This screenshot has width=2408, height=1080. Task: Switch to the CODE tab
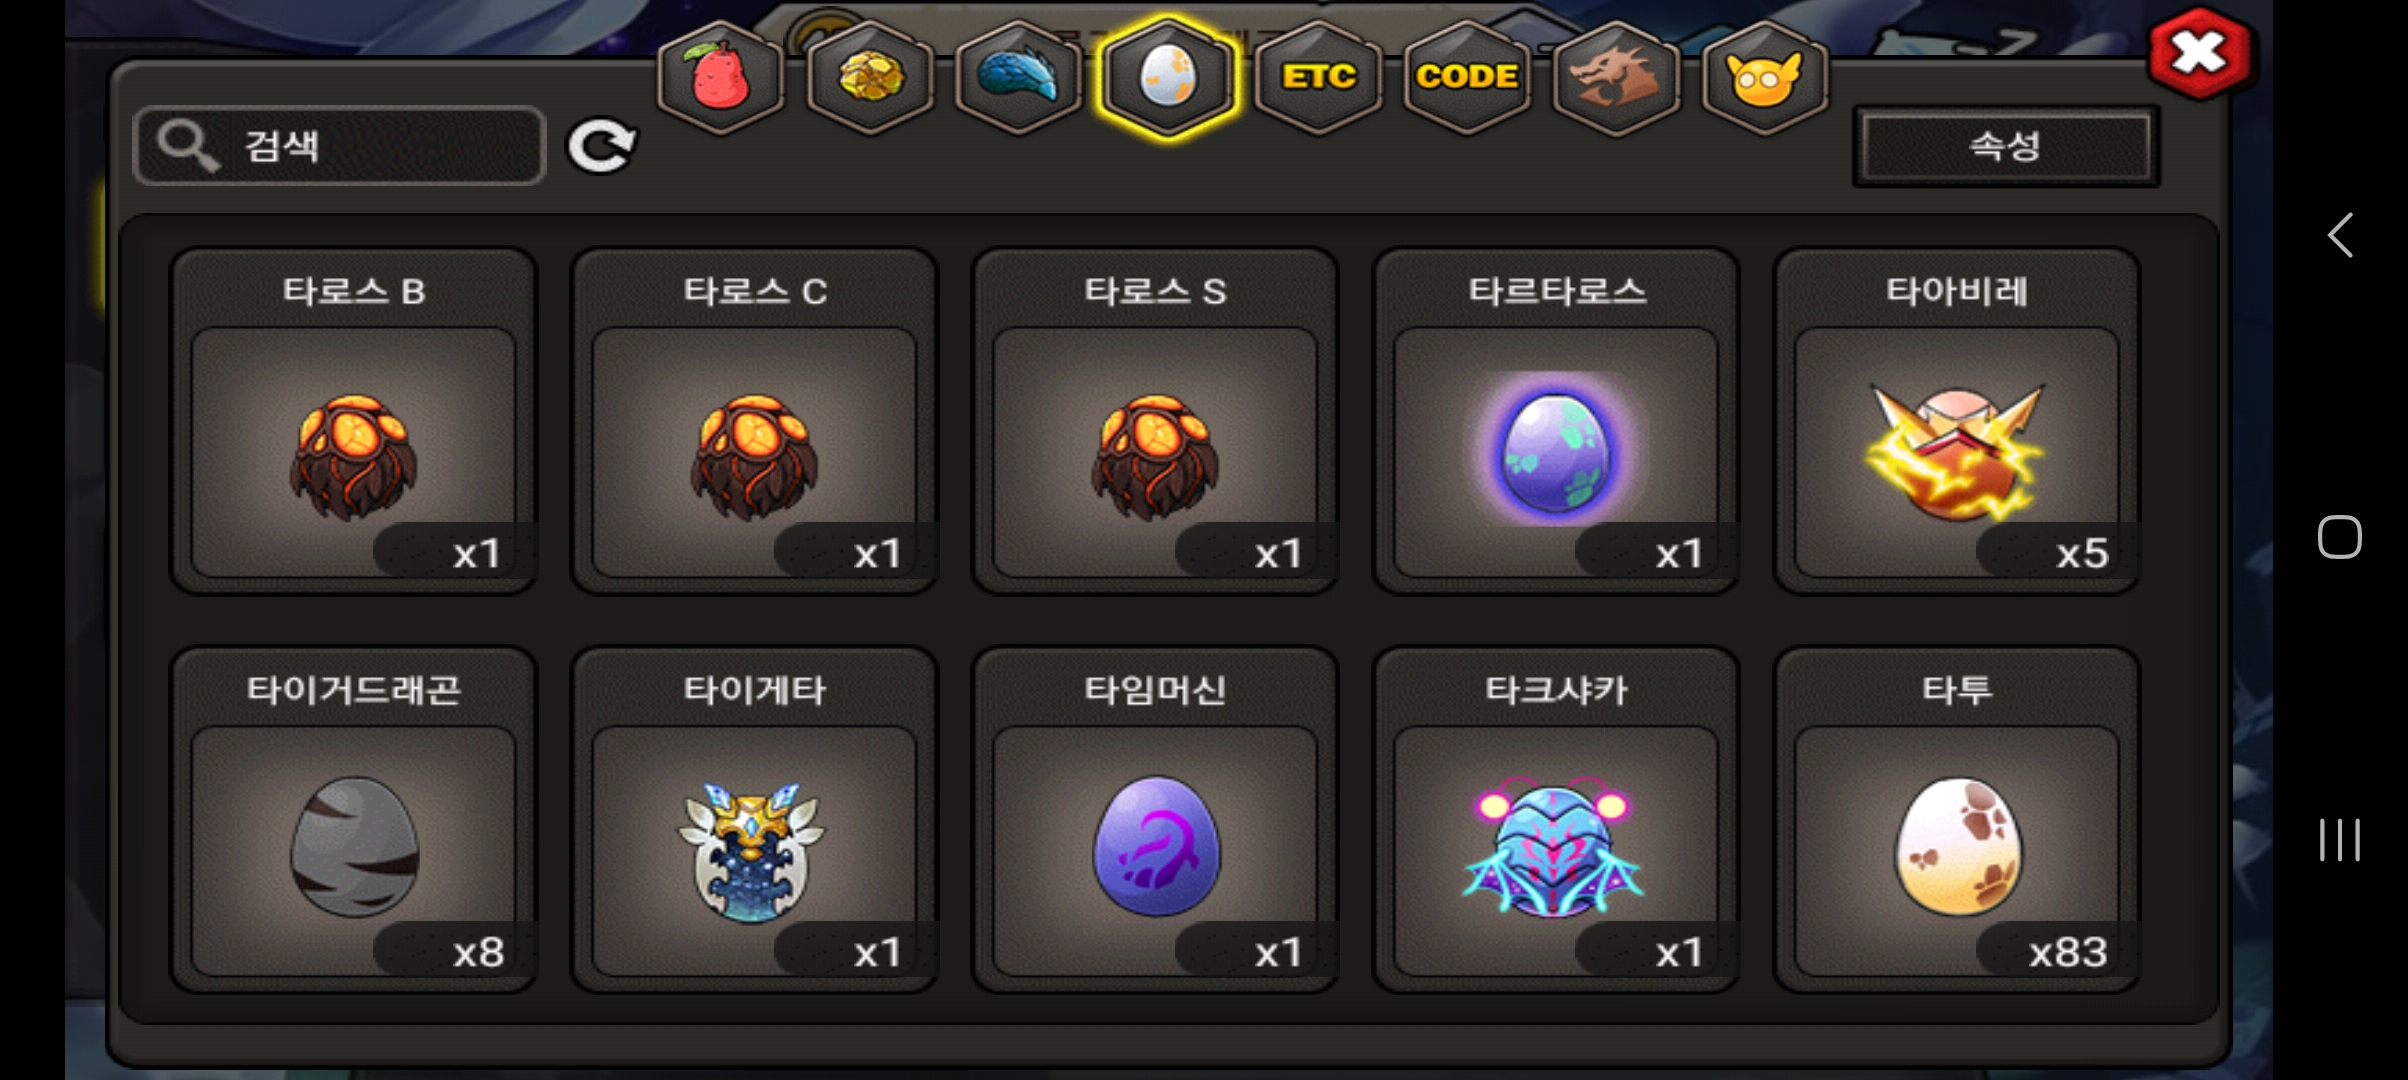(1467, 78)
